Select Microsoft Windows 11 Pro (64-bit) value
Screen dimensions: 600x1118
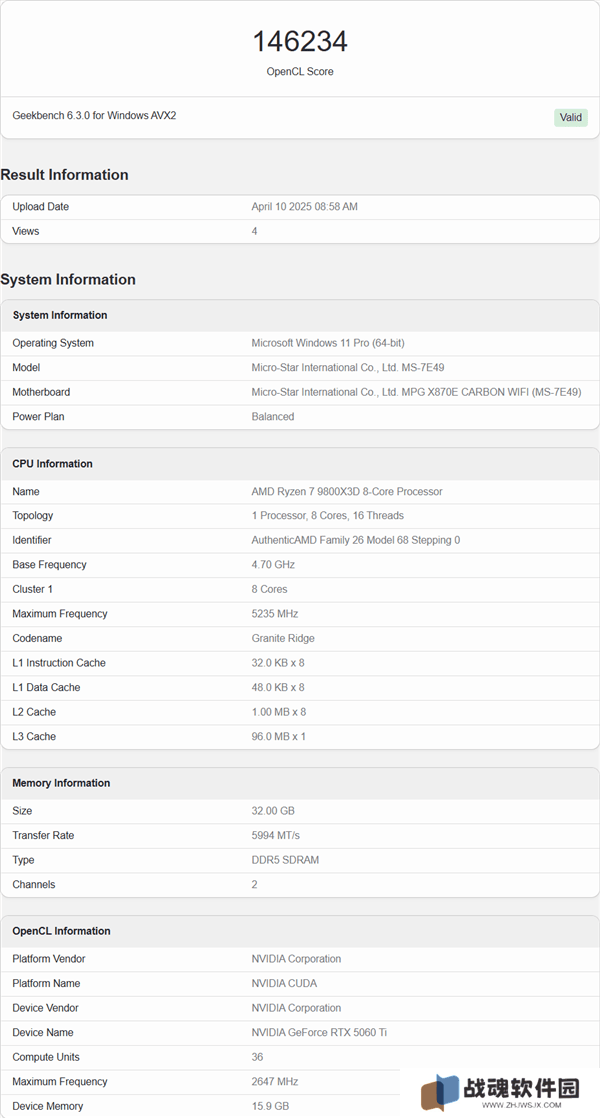tap(328, 343)
